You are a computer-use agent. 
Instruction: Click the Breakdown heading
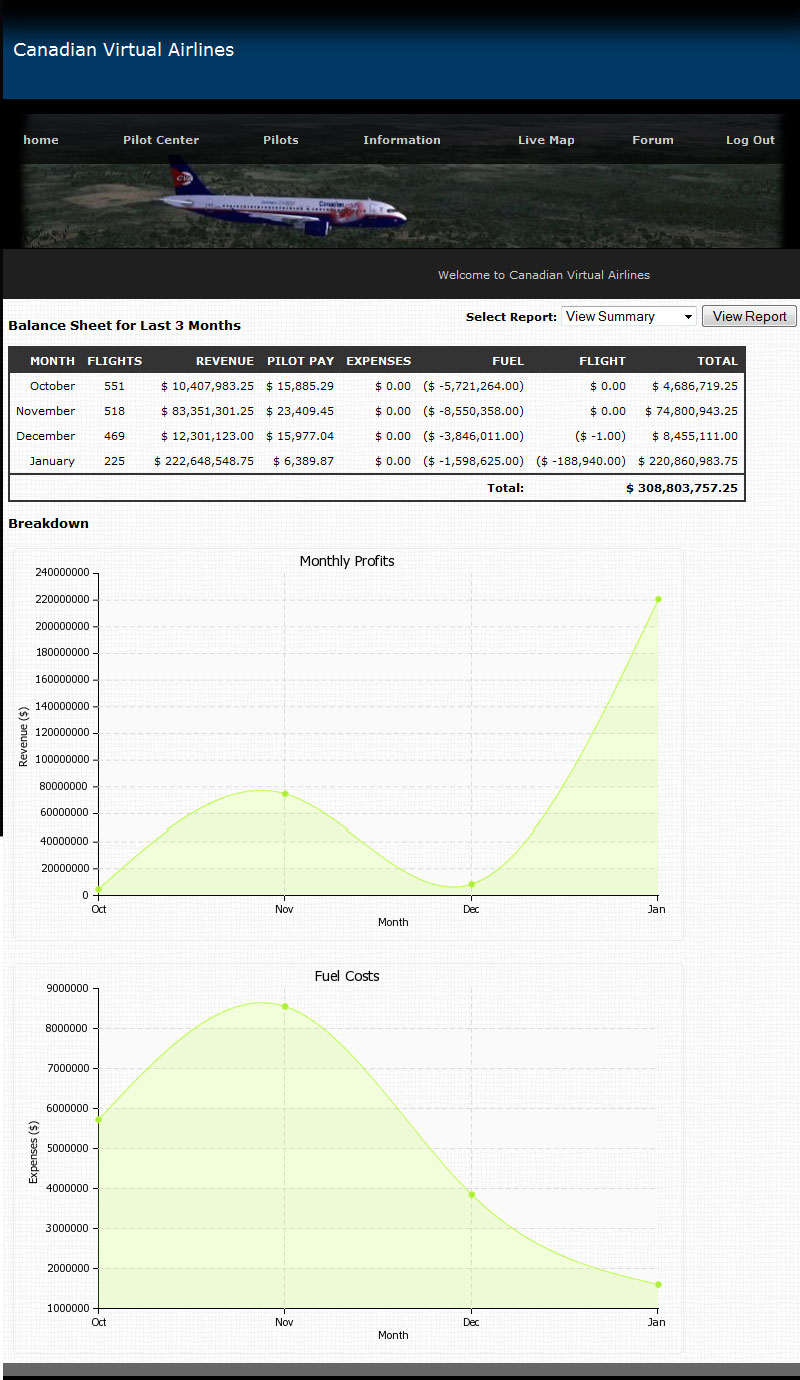pos(48,523)
